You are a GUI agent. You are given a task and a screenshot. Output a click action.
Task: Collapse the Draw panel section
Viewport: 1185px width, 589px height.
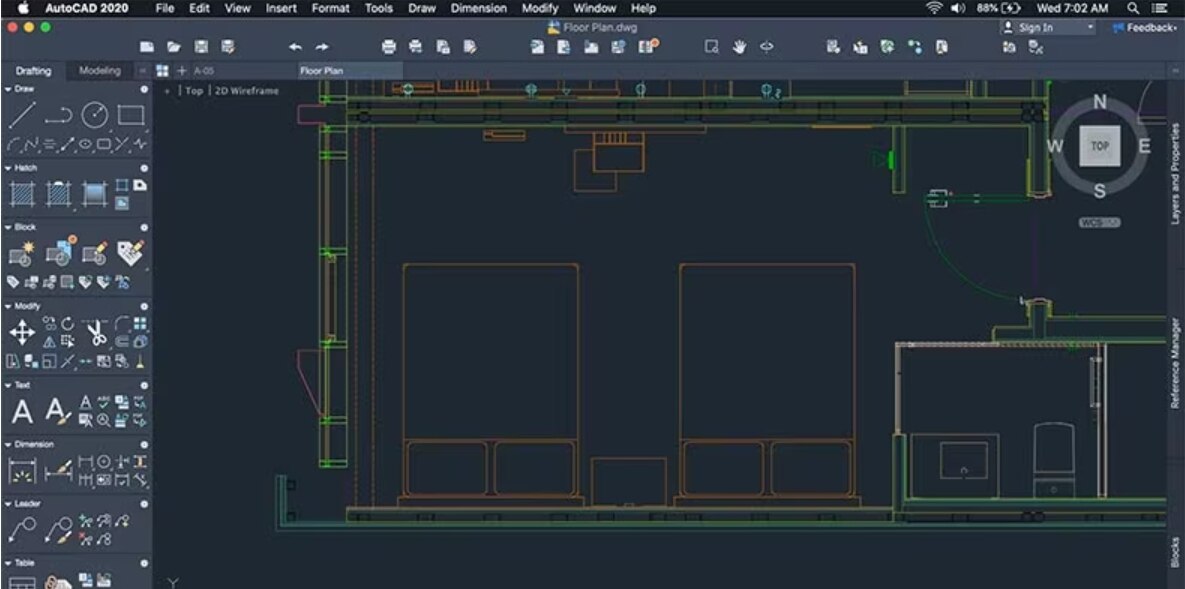pos(7,89)
